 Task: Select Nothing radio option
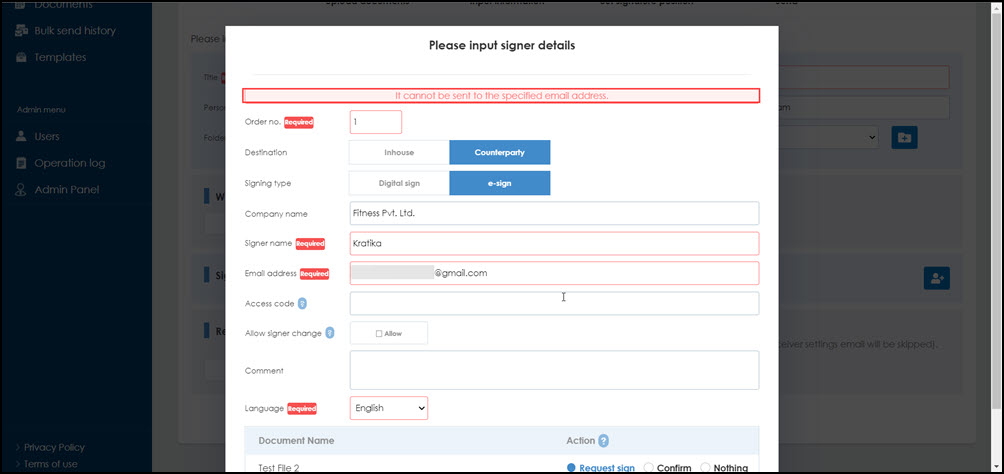point(706,468)
